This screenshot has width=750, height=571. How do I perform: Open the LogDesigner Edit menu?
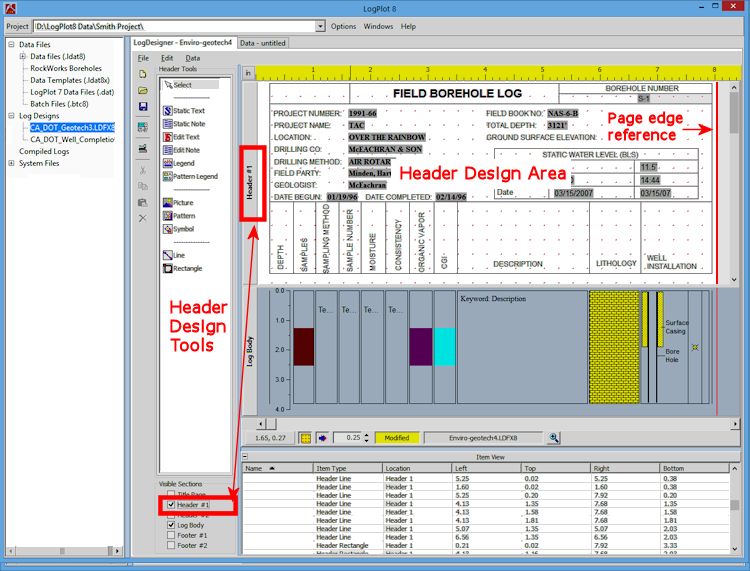coord(167,58)
